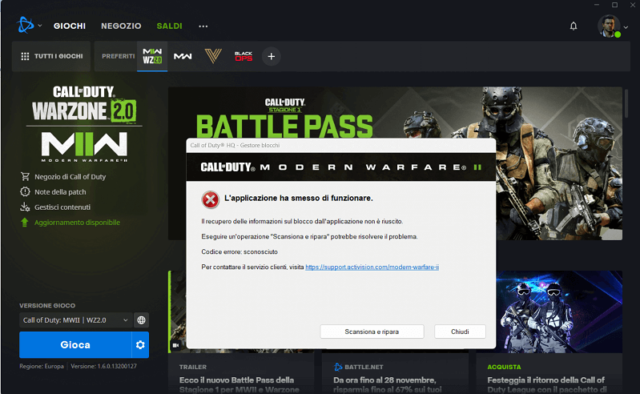Select the MWII WZ2.0 game tab icon
This screenshot has width=640, height=394.
tap(152, 56)
